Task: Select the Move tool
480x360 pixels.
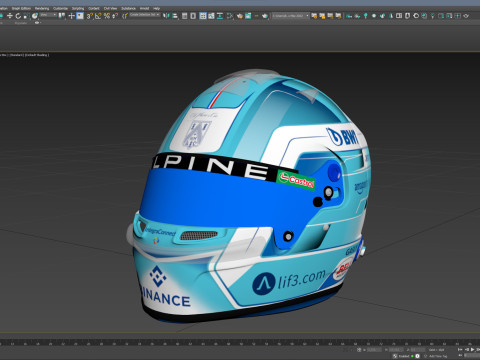Action: click(x=10, y=16)
